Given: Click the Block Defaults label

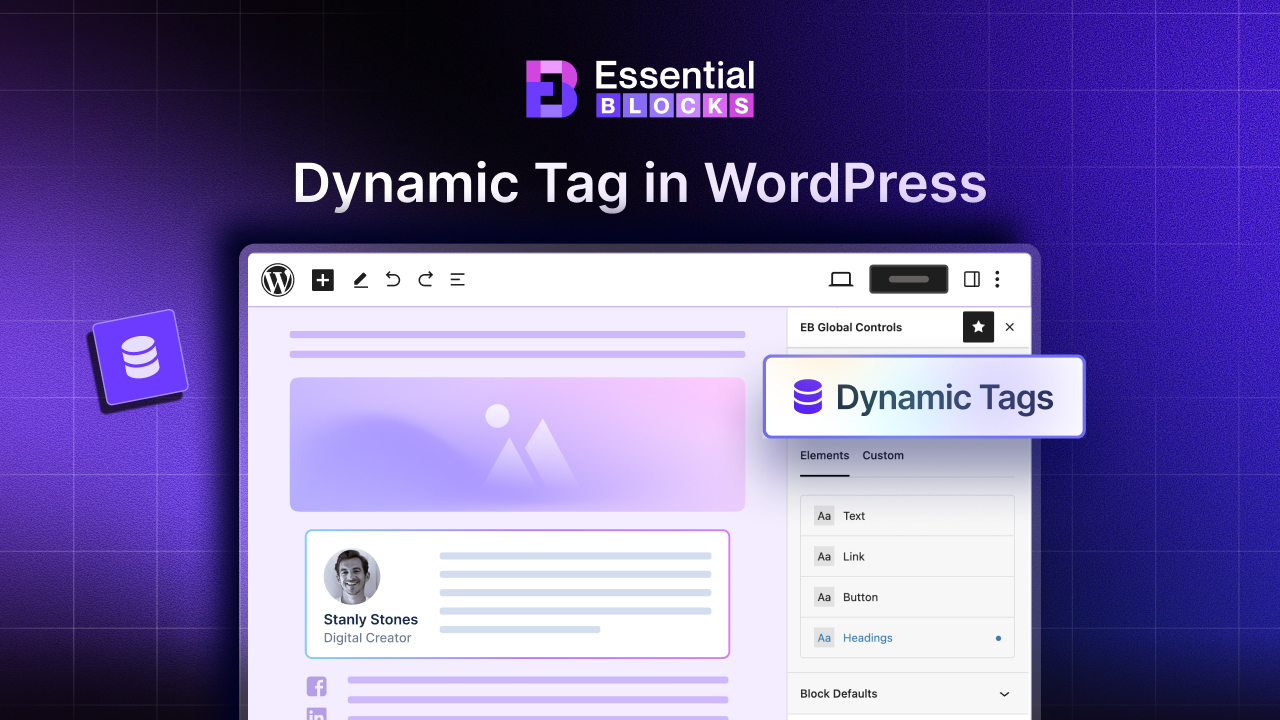Looking at the screenshot, I should (x=839, y=694).
